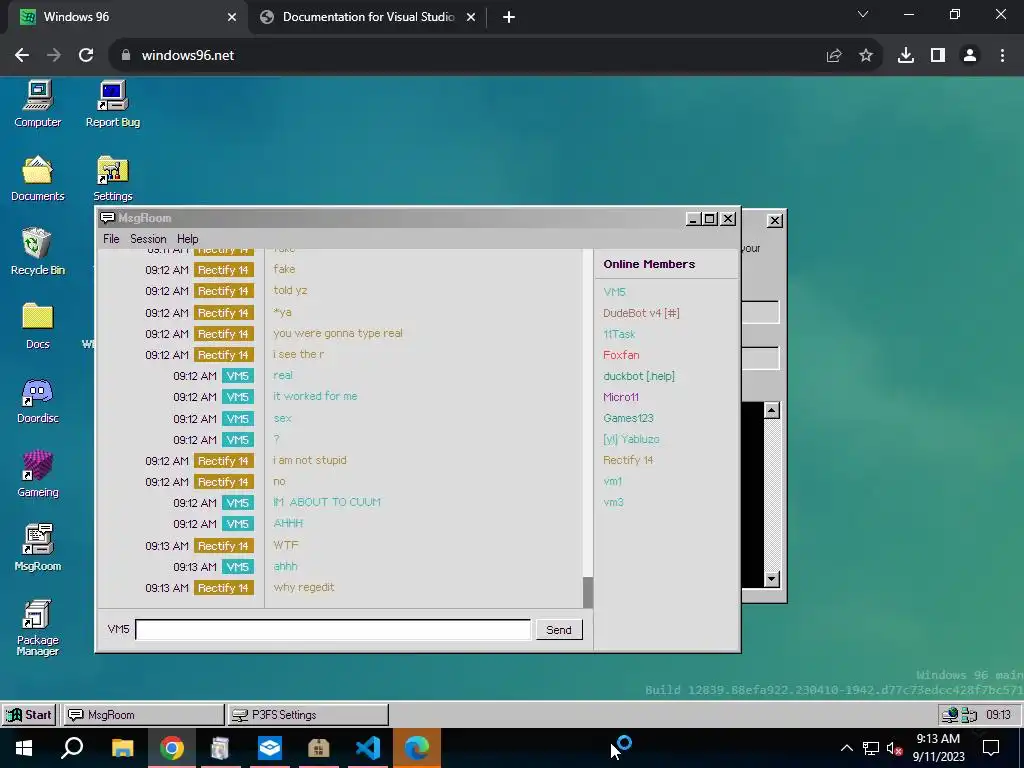Open Chrome downloads

coord(906,56)
